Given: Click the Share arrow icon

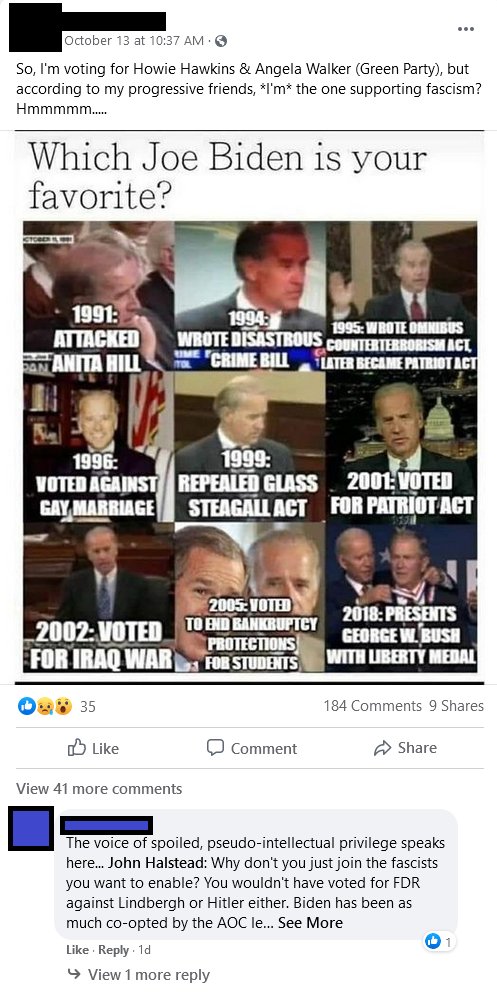Looking at the screenshot, I should (382, 748).
